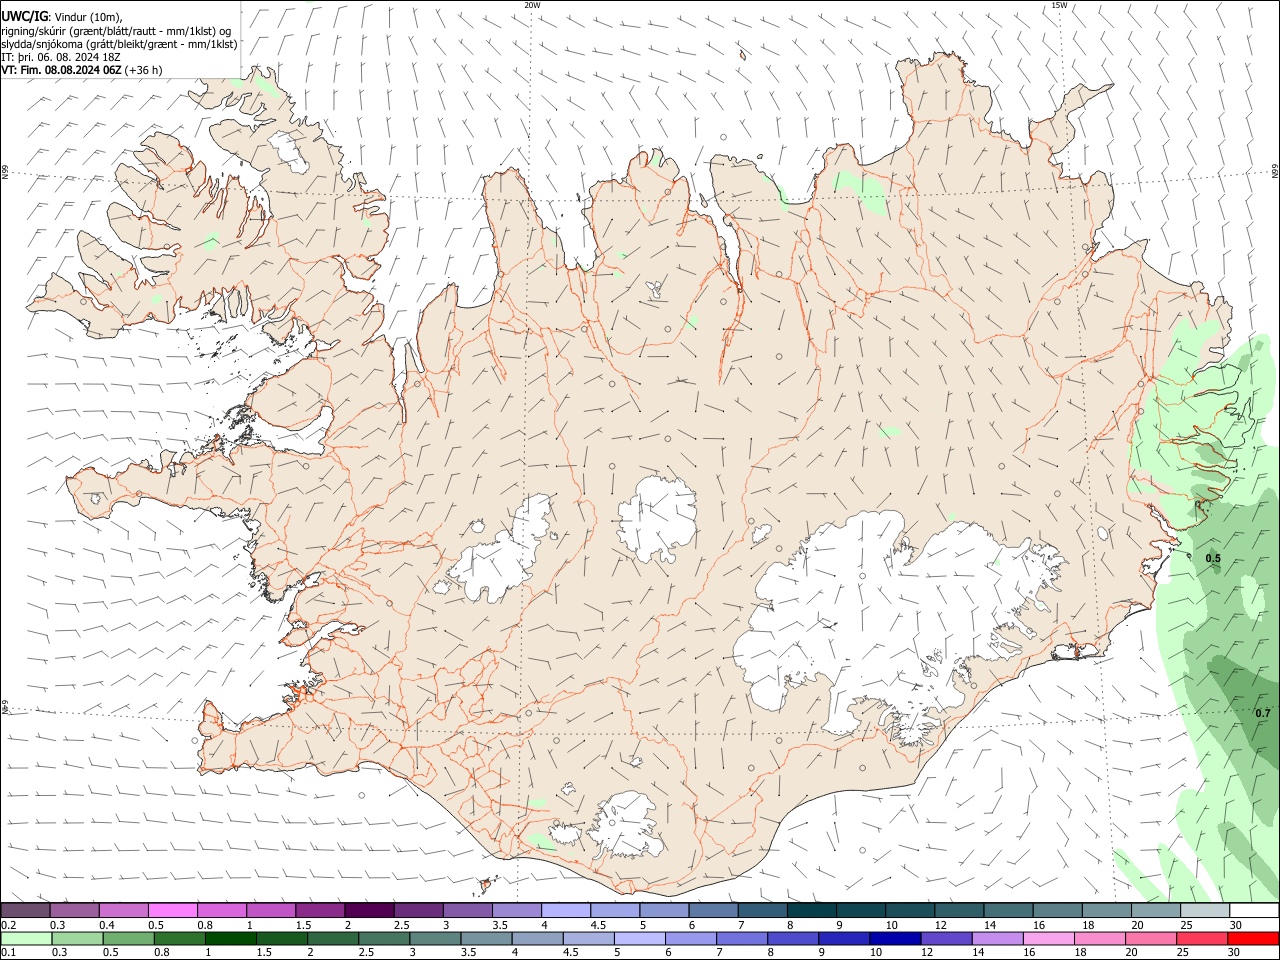Click the '0.5' precipitation contour label
Viewport: 1280px width, 960px height.
(1213, 558)
